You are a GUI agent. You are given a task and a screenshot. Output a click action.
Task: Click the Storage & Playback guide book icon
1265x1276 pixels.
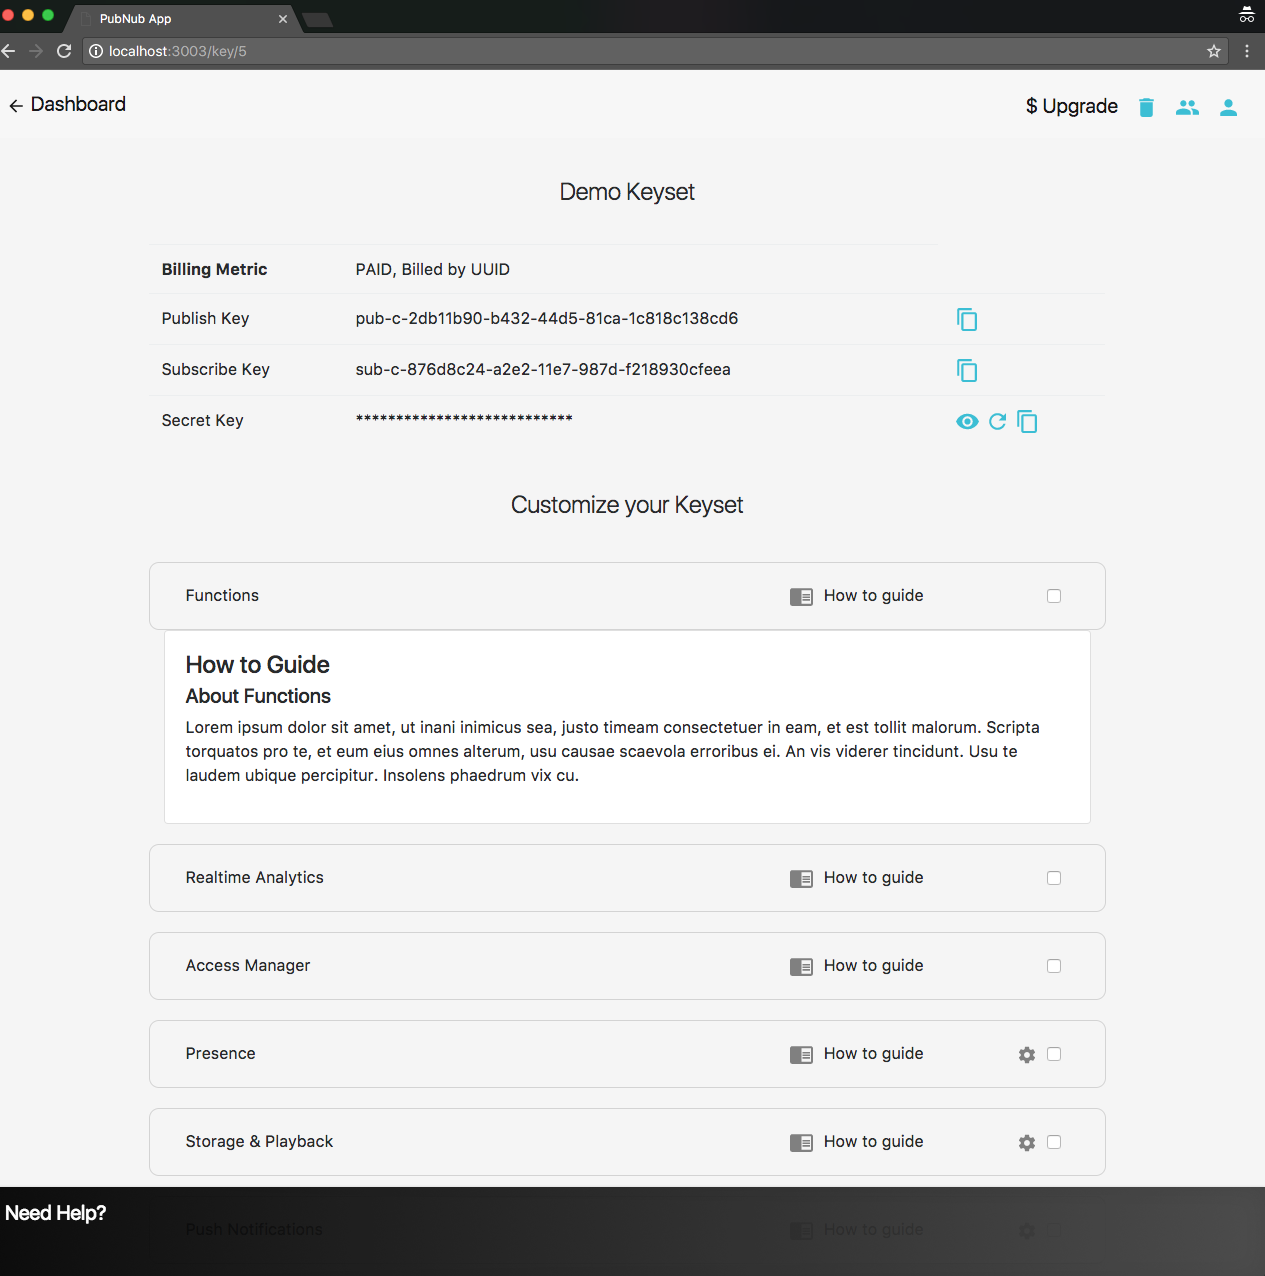pos(801,1143)
